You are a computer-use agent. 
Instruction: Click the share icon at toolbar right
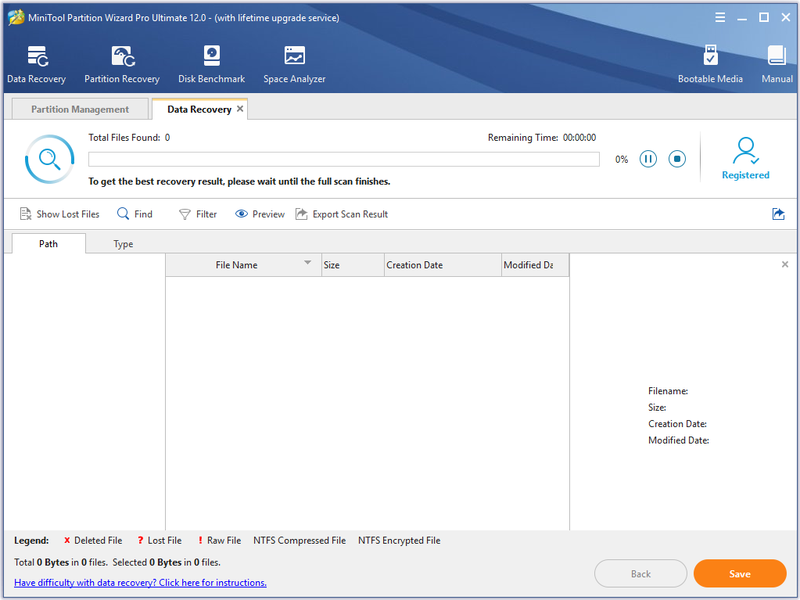(x=778, y=214)
